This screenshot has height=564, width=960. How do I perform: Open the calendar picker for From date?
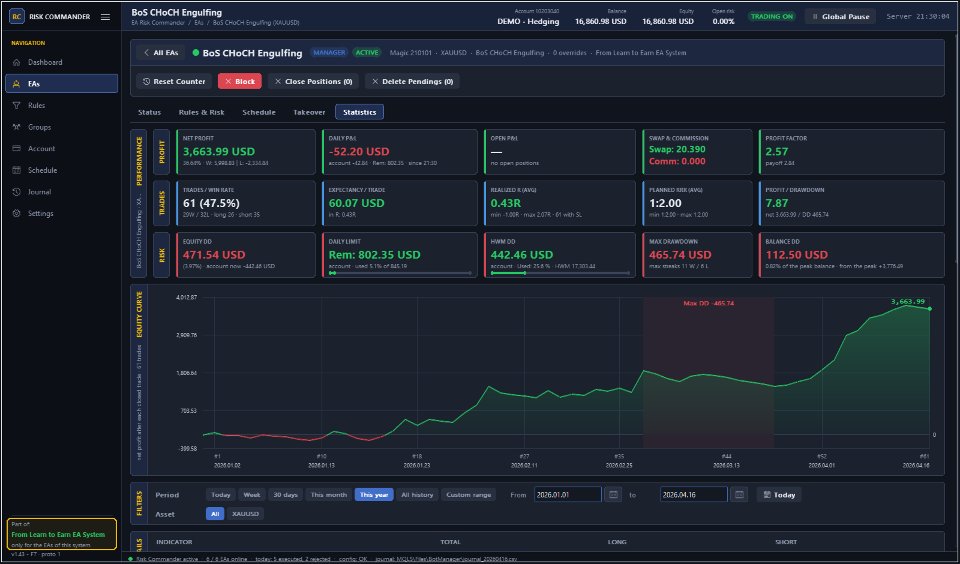pyautogui.click(x=613, y=495)
